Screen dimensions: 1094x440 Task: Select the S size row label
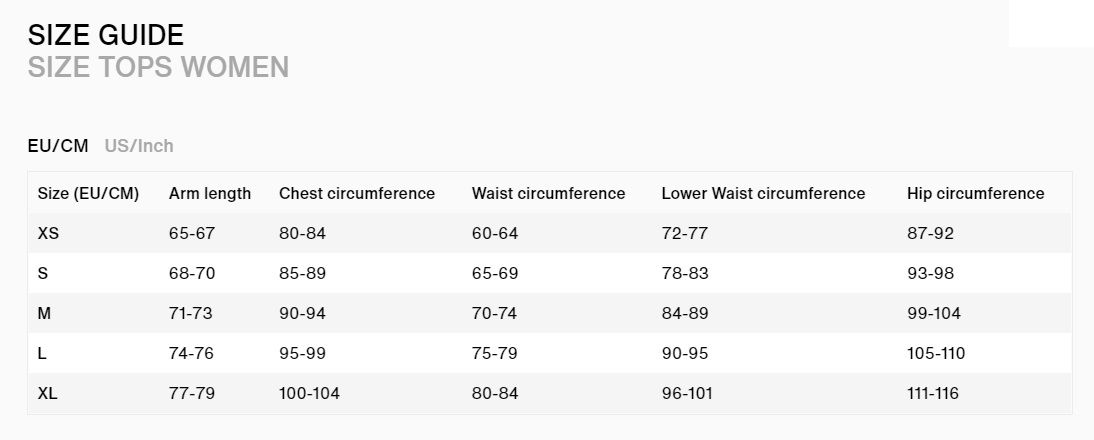(43, 273)
